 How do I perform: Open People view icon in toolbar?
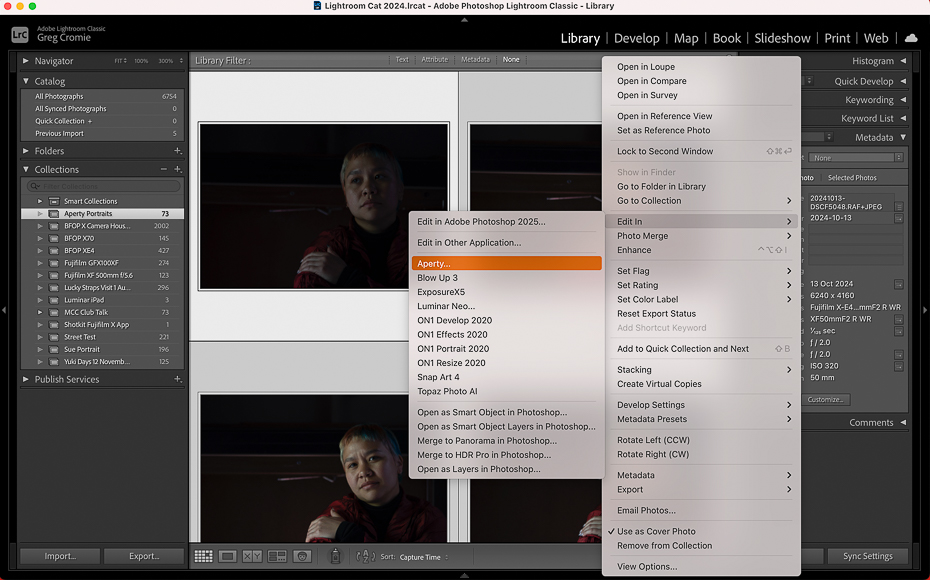pos(301,556)
